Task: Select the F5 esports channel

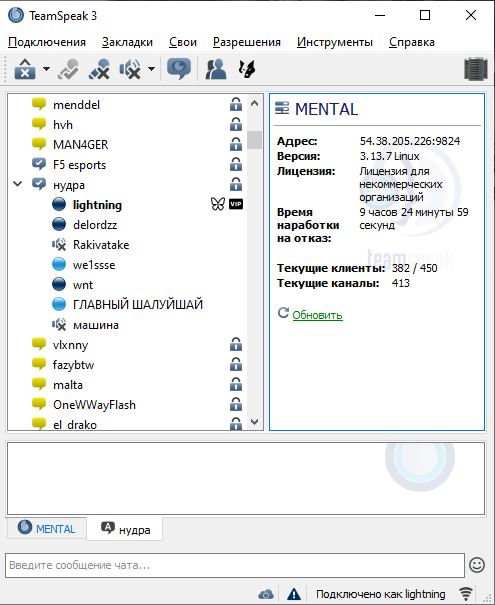Action: coord(79,165)
